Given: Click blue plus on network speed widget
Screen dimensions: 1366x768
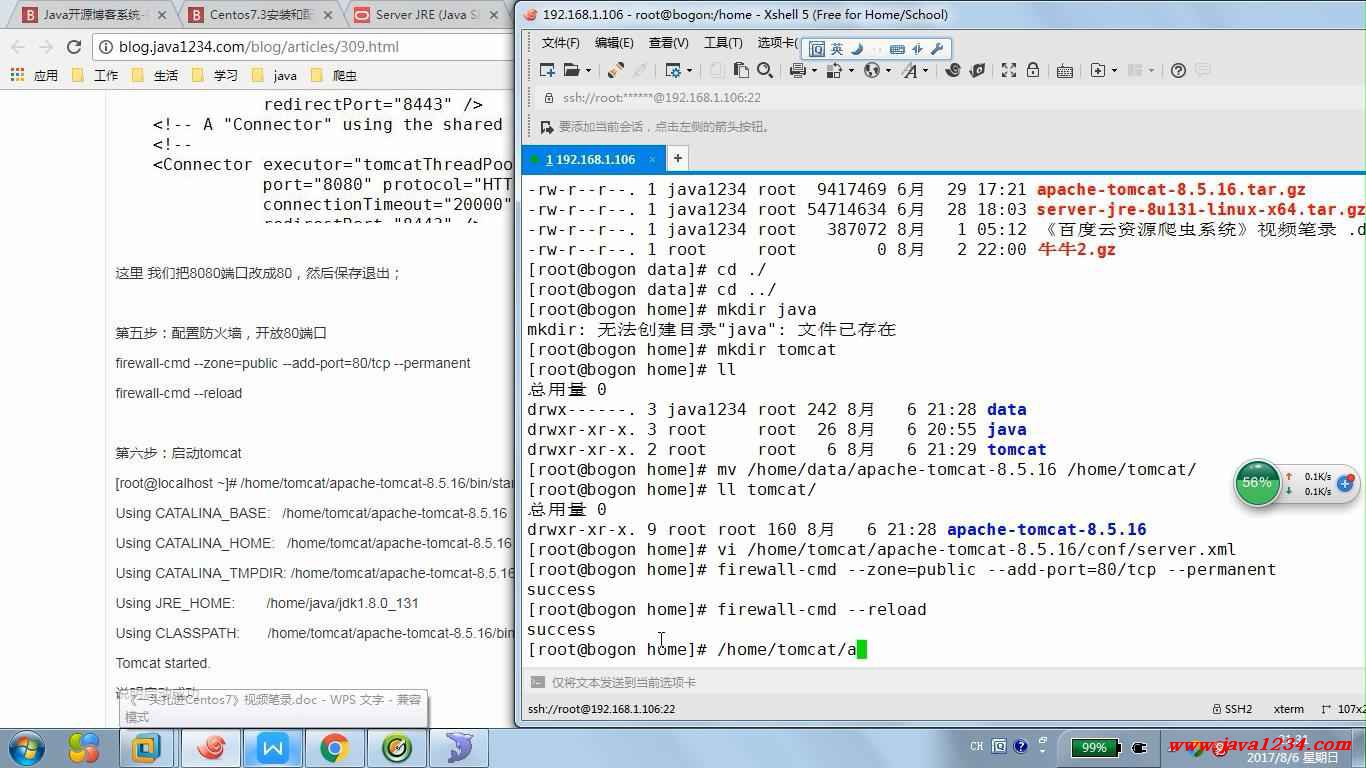Looking at the screenshot, I should click(x=1345, y=484).
